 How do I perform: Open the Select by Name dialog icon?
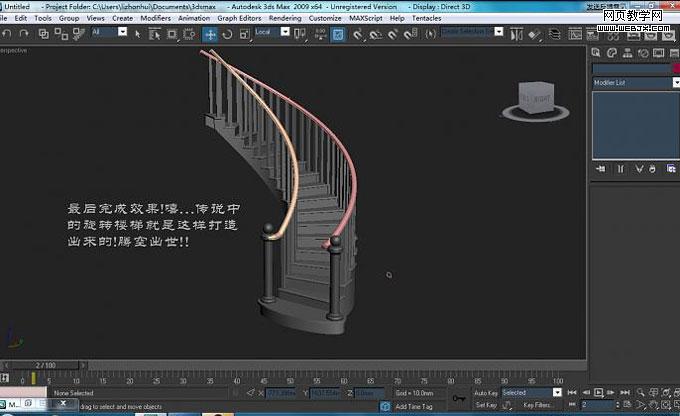point(154,34)
